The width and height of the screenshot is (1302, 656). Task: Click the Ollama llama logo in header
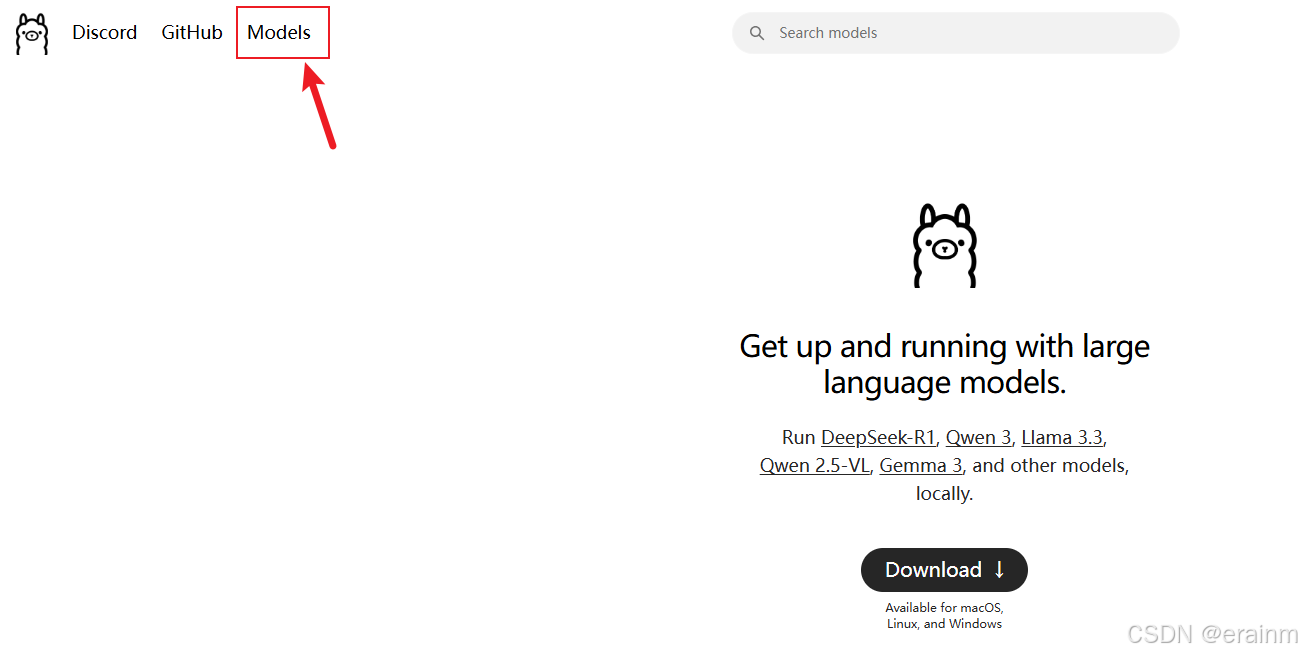click(32, 33)
